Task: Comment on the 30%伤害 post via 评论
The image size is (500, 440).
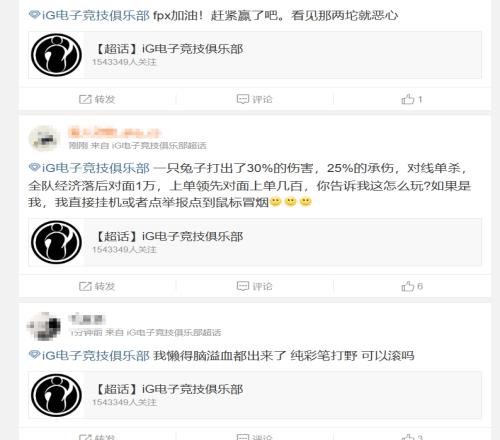Action: pos(254,286)
